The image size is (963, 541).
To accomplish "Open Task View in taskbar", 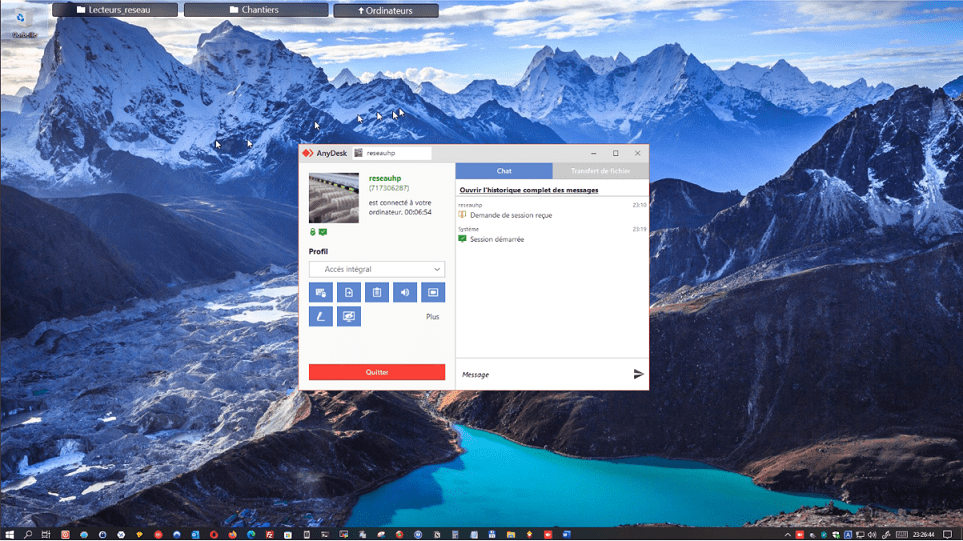I will click(46, 534).
